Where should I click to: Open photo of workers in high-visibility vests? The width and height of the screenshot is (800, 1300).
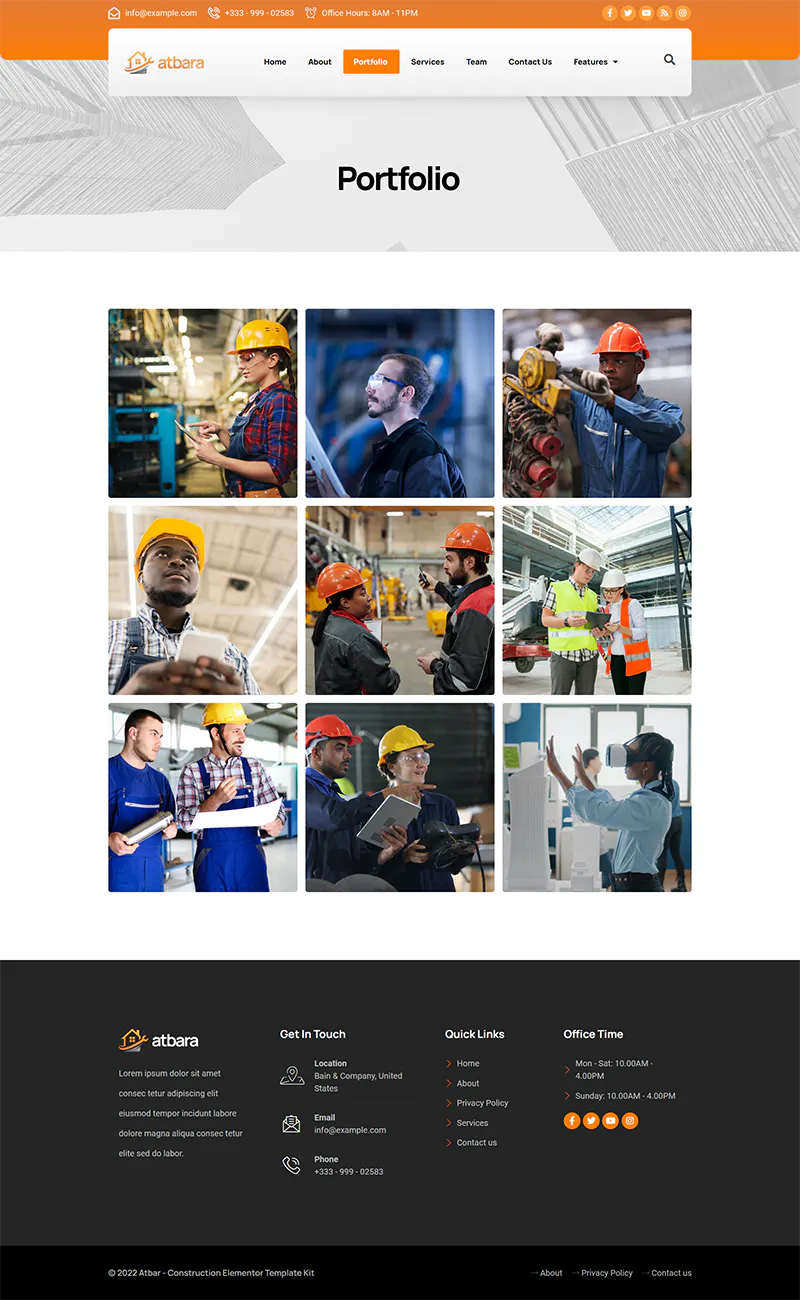click(597, 600)
